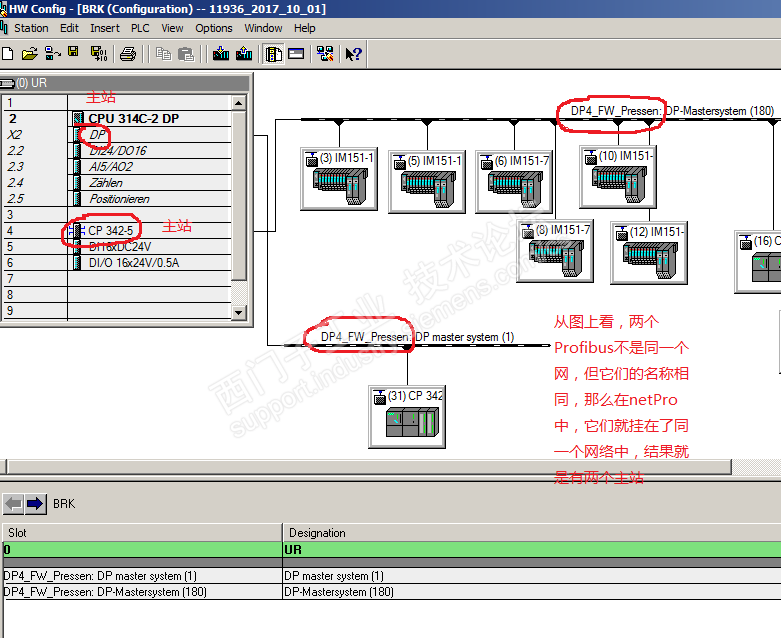The image size is (781, 638).
Task: Select the AI5/AO2 submodule row
Action: [118, 166]
